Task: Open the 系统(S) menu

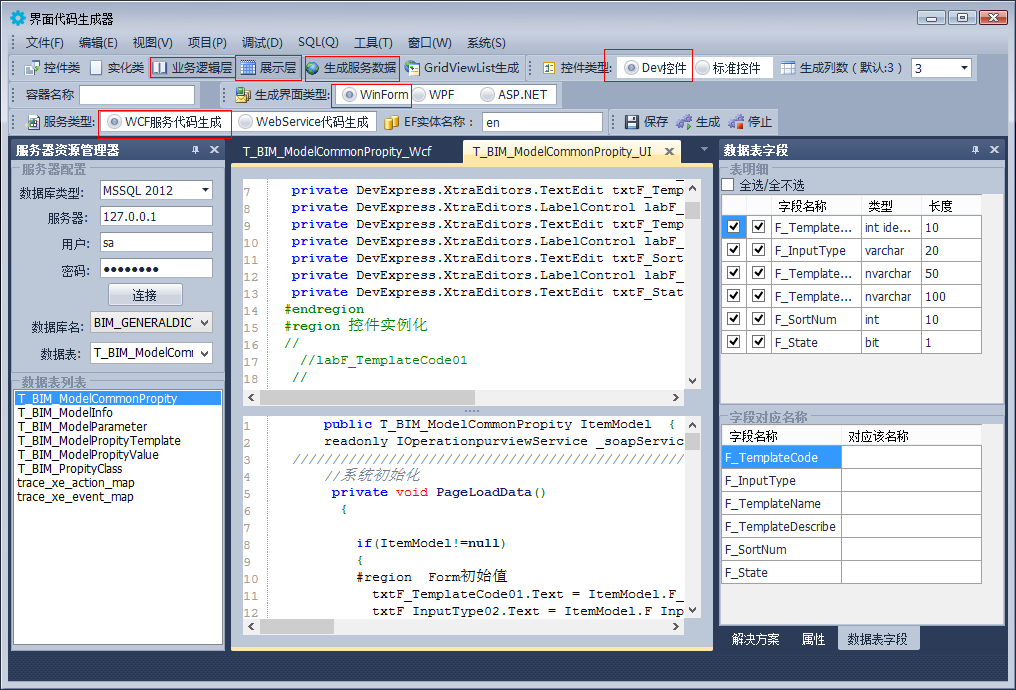Action: 486,43
